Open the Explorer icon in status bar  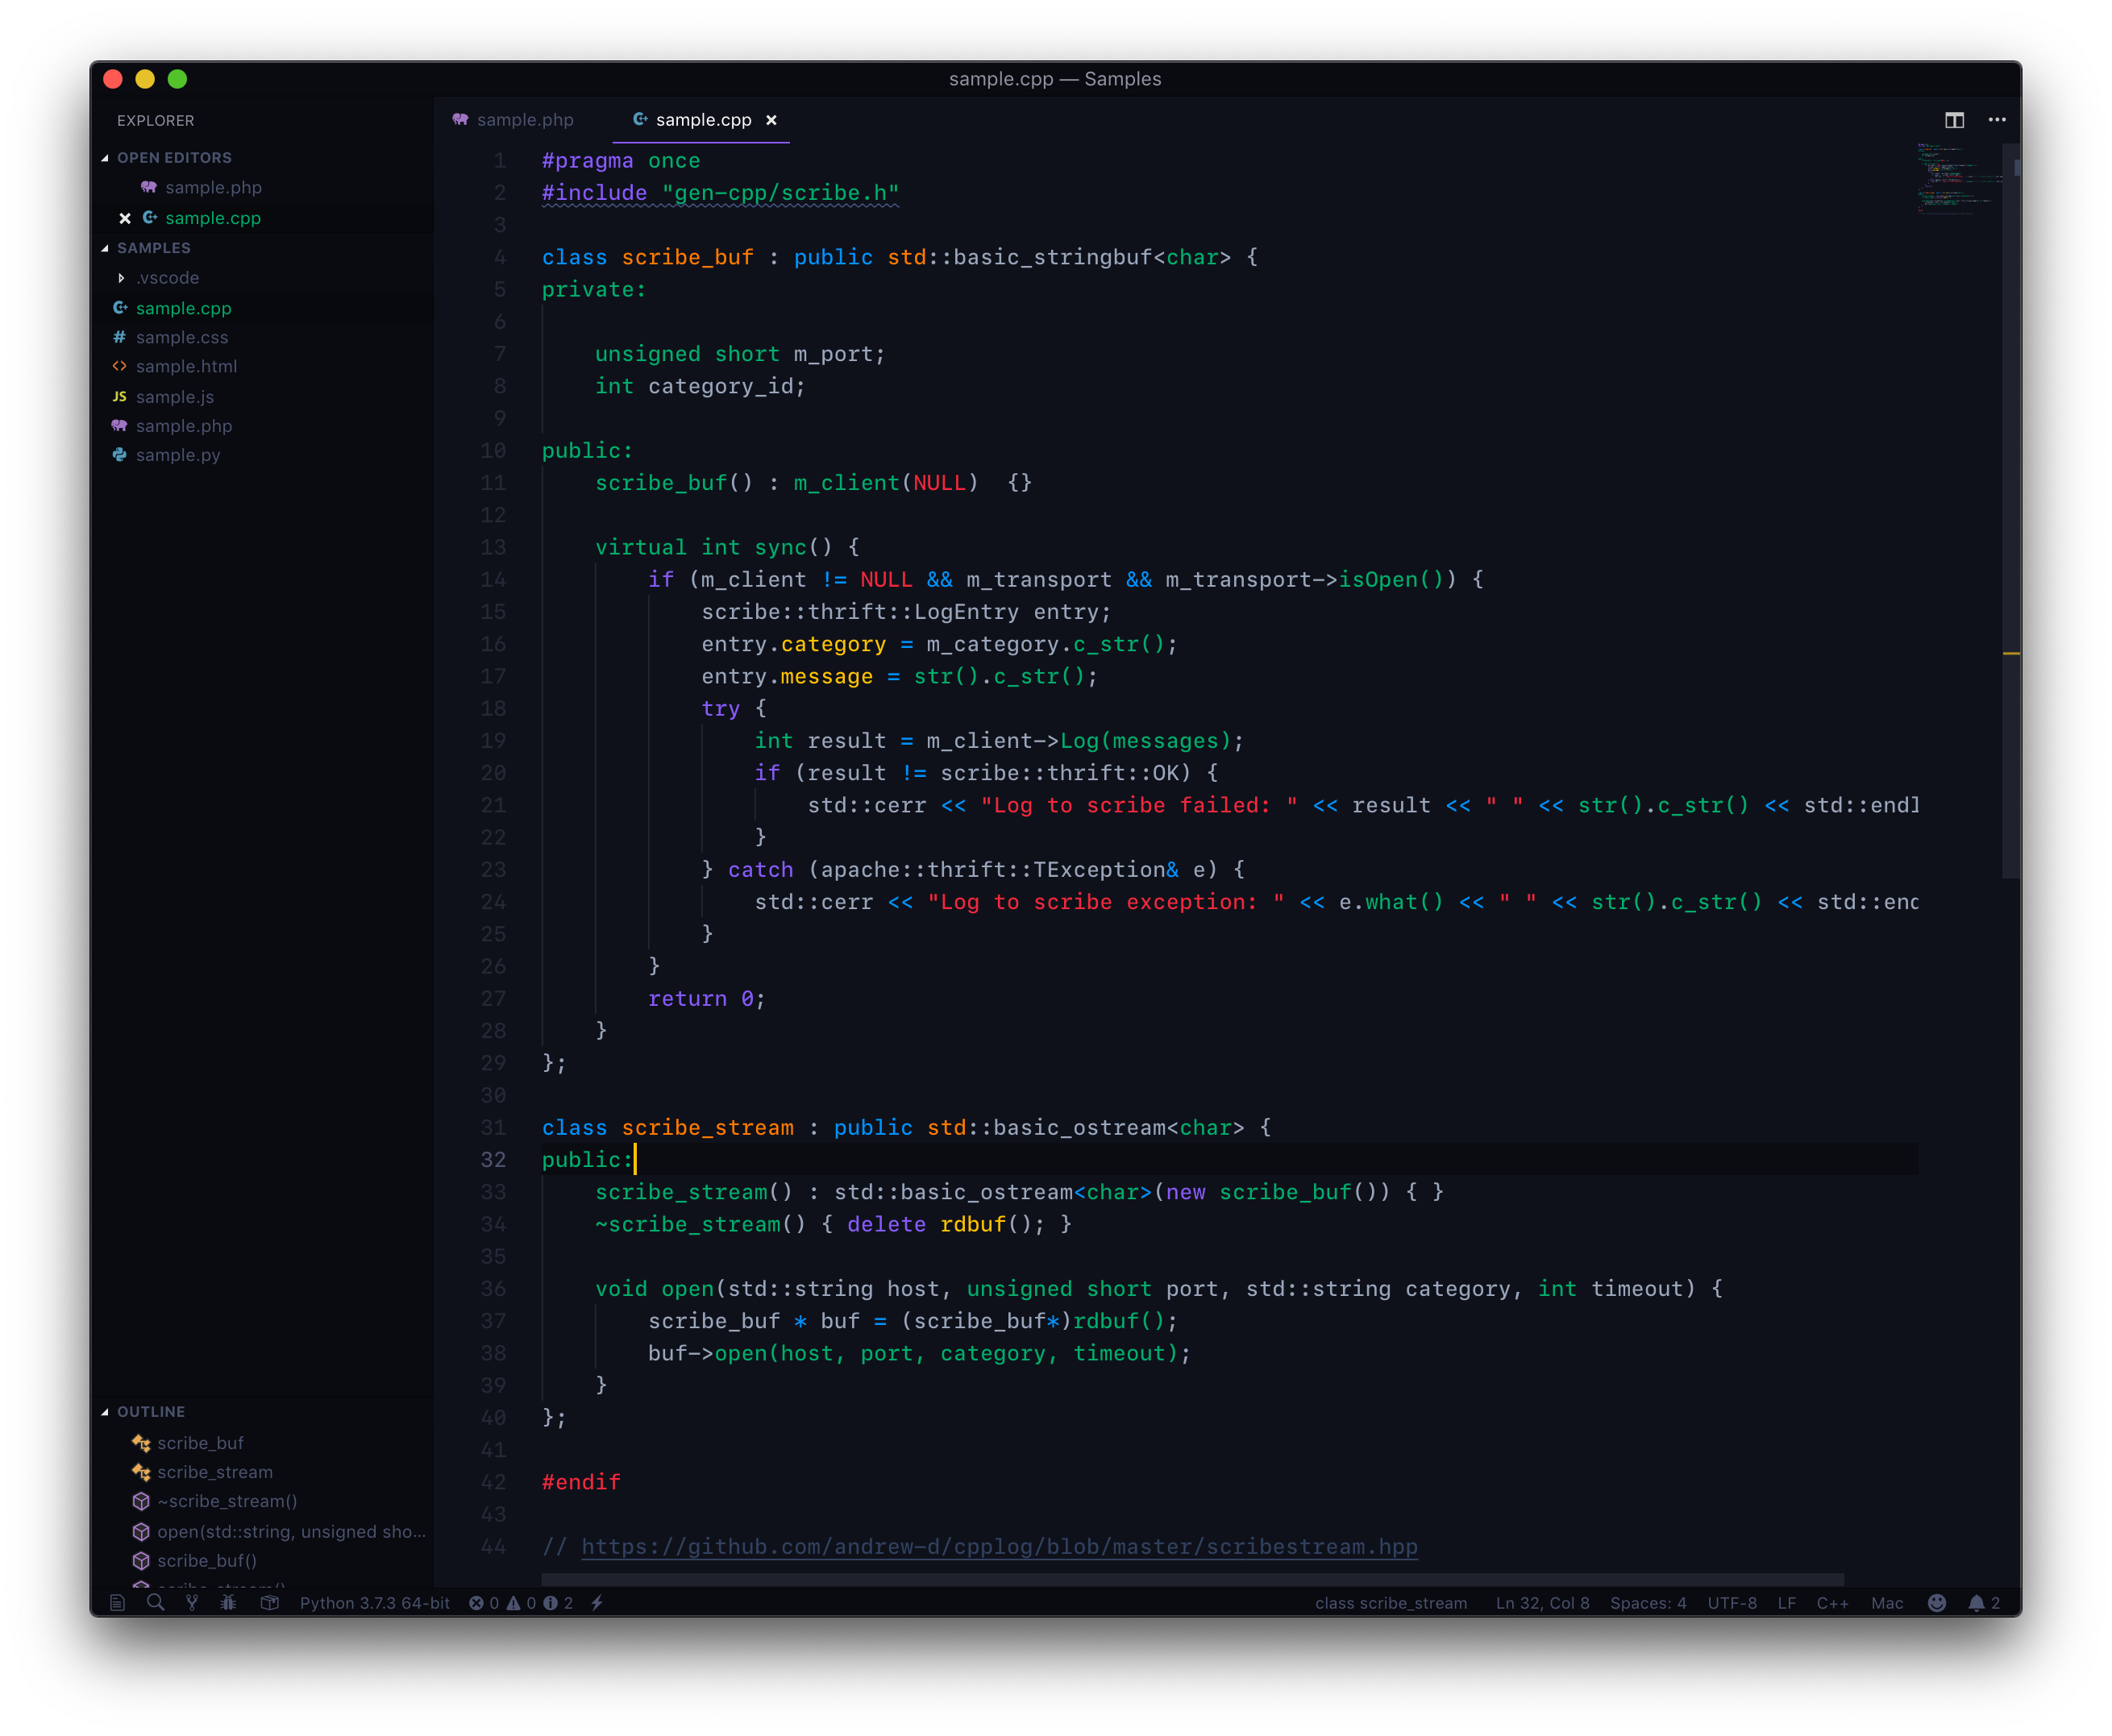tap(117, 1603)
